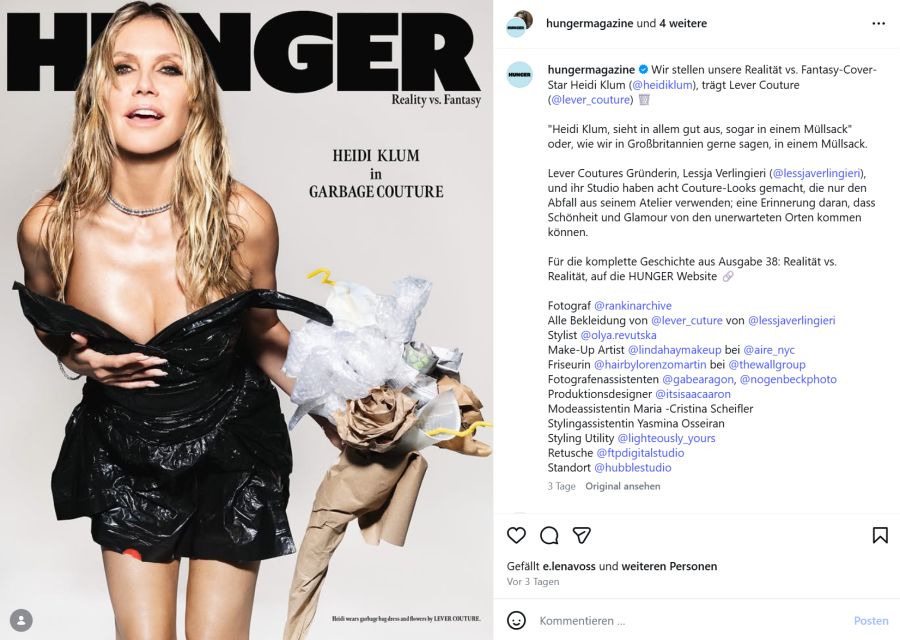This screenshot has width=900, height=640.
Task: Open the @lindahaymakeup link
Action: (x=674, y=350)
